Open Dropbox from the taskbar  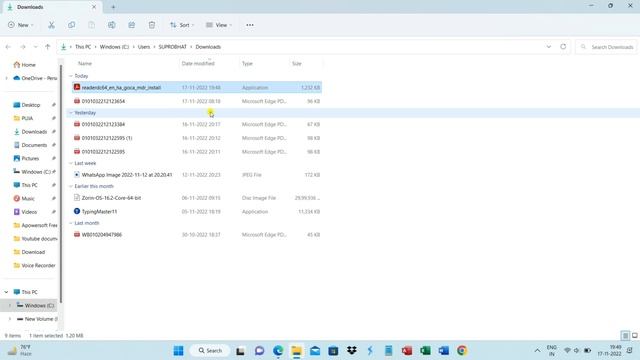click(x=351, y=351)
